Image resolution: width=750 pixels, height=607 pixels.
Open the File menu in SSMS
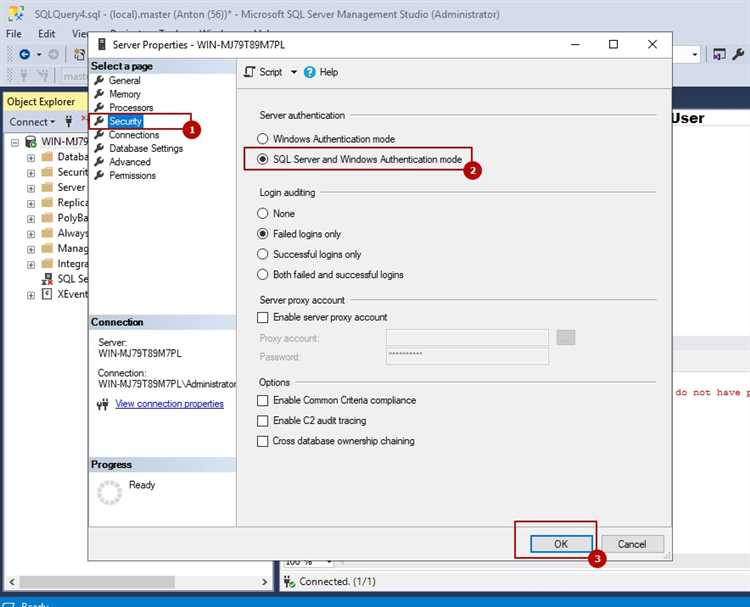[x=14, y=34]
